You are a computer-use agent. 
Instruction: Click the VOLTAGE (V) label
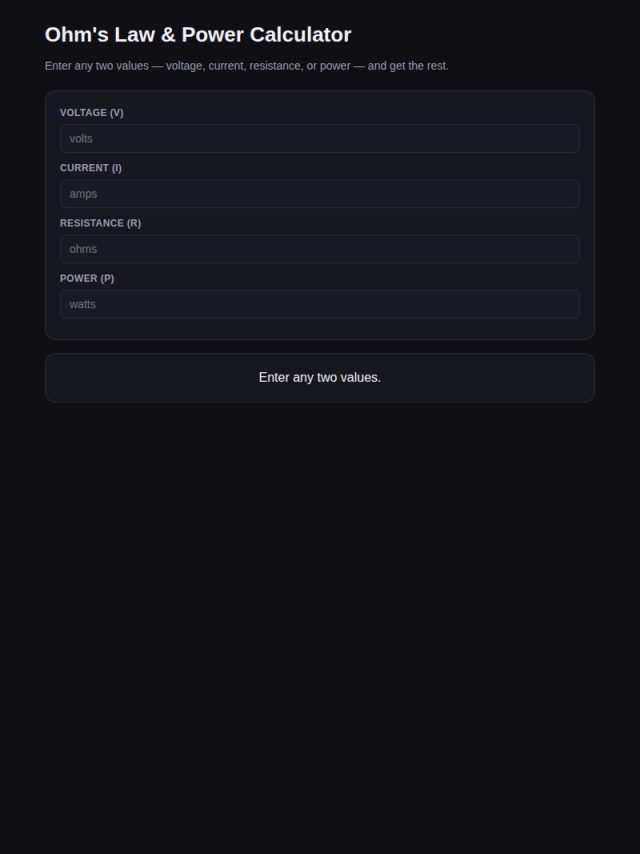pos(92,113)
